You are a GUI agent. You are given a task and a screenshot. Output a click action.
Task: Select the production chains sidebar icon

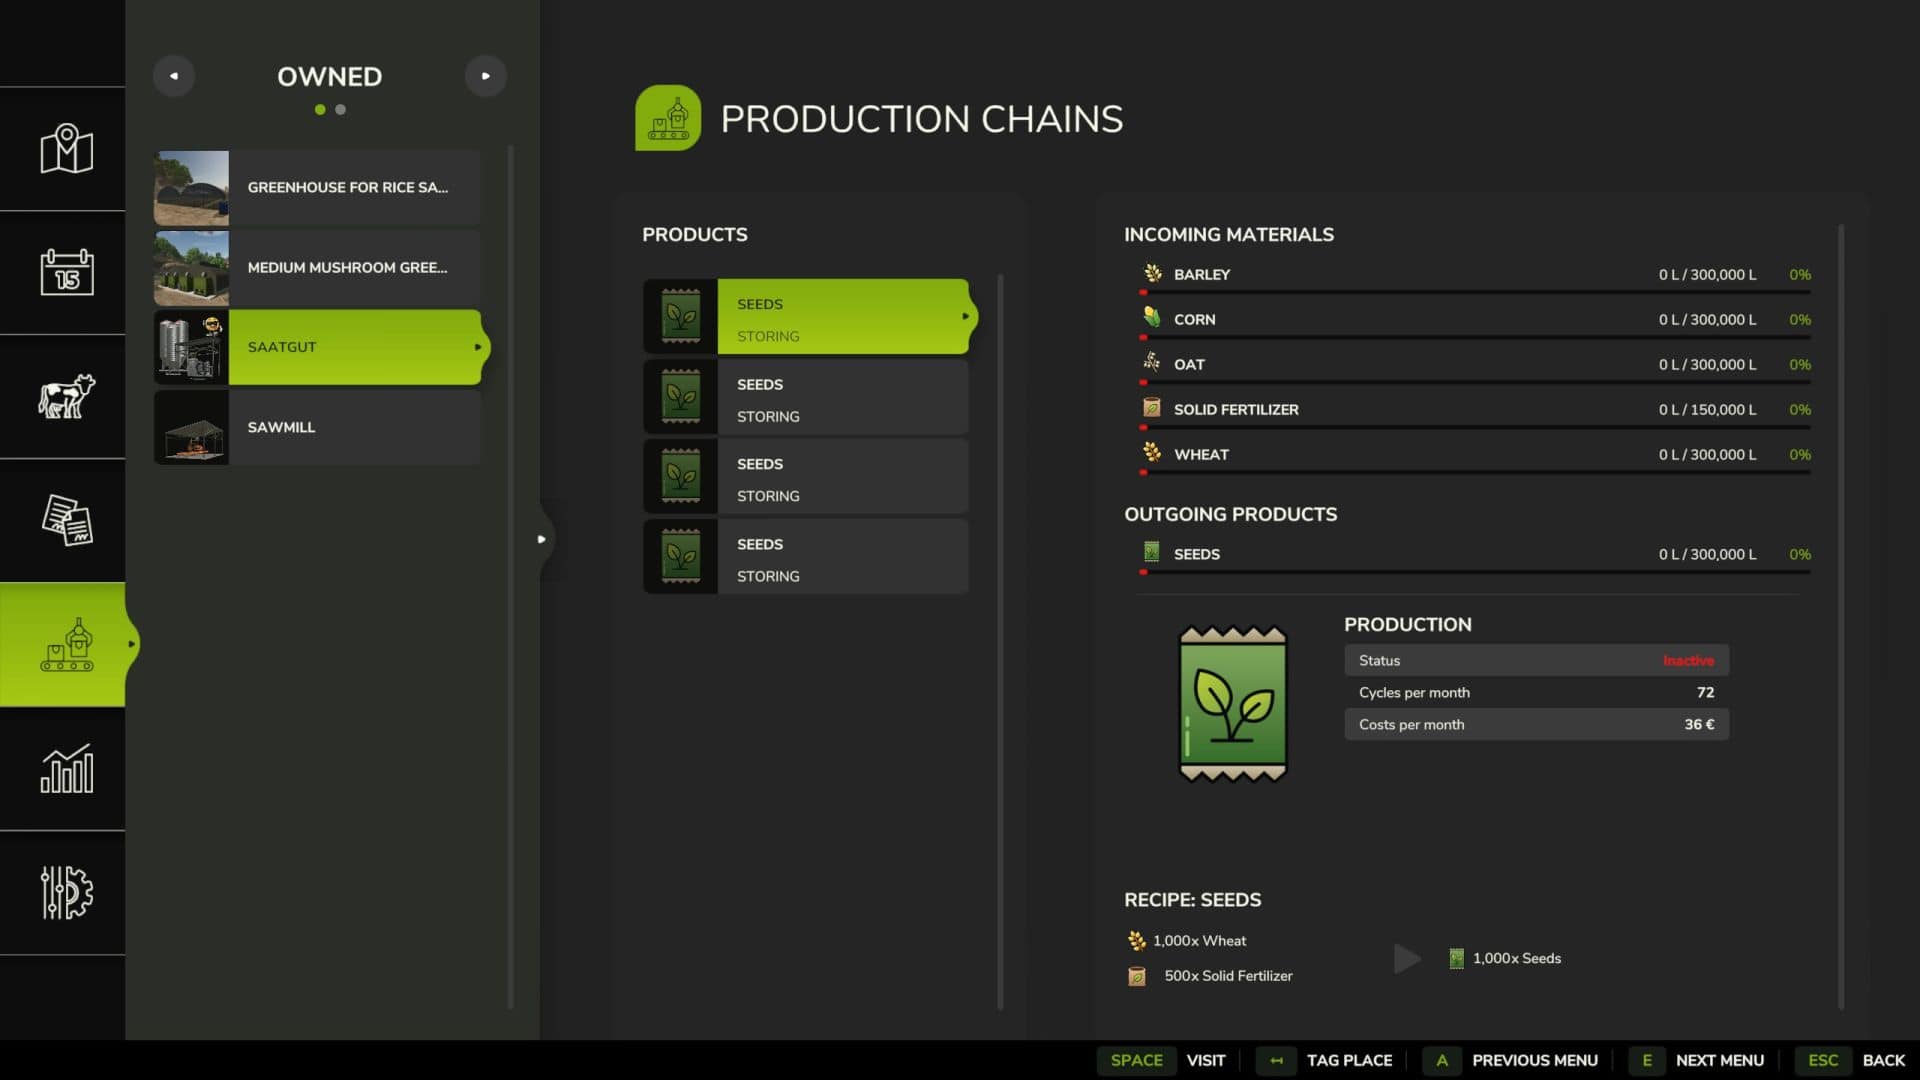point(66,645)
